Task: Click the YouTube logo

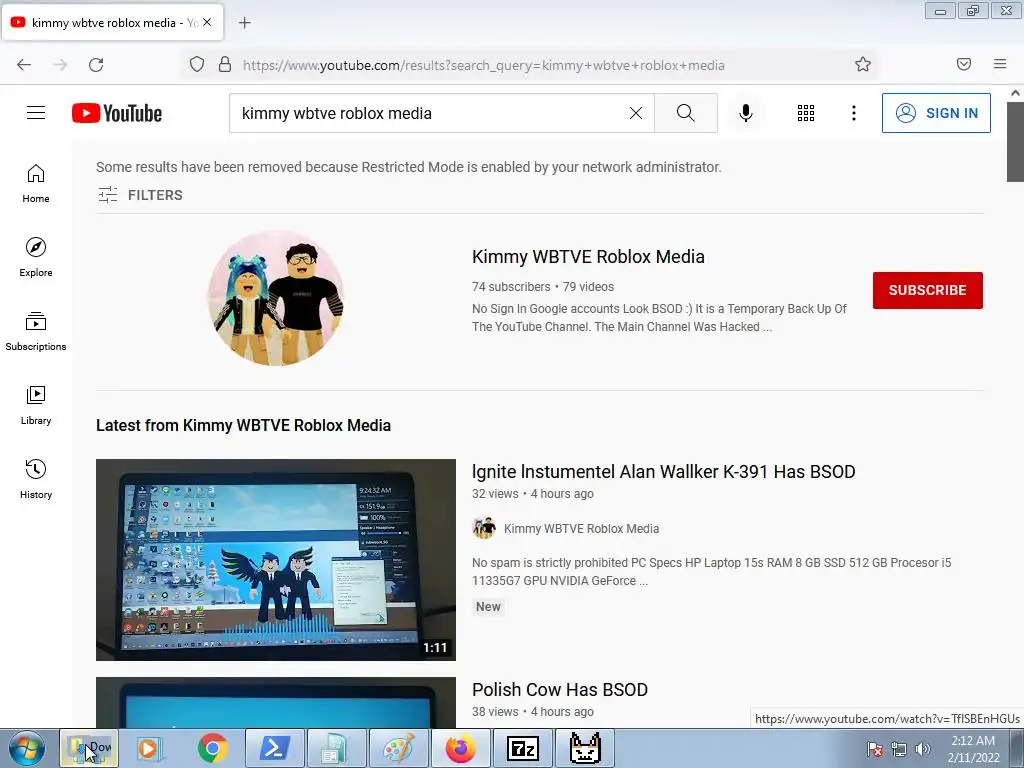Action: point(117,113)
